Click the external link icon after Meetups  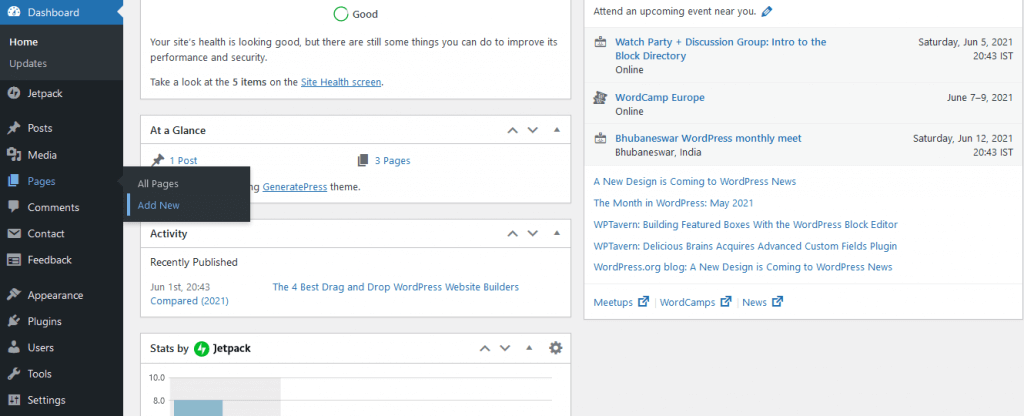[x=643, y=302]
